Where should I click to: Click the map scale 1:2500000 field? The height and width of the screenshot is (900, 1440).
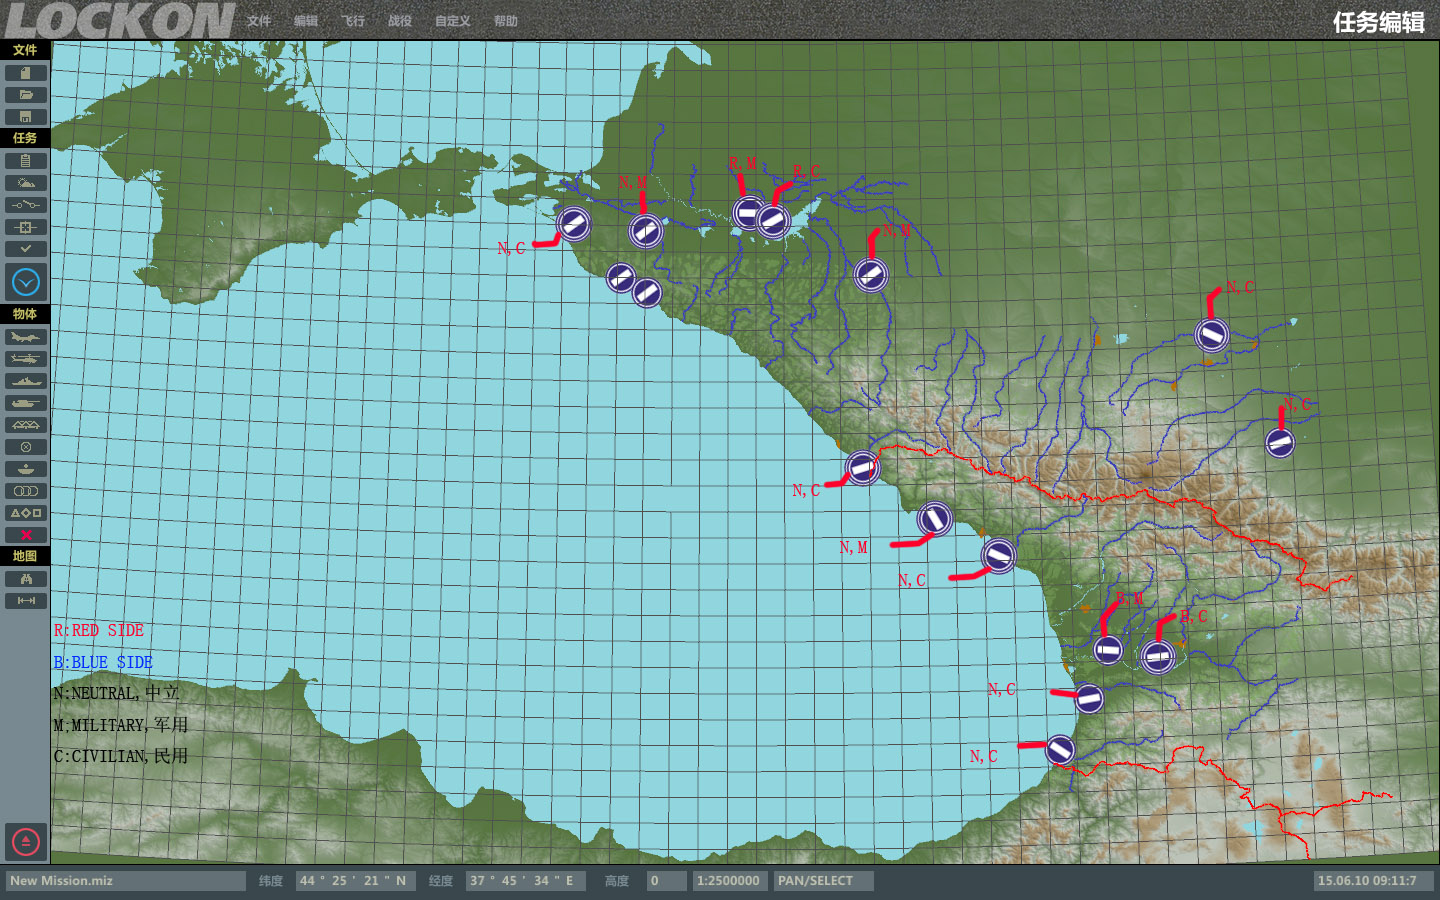730,881
